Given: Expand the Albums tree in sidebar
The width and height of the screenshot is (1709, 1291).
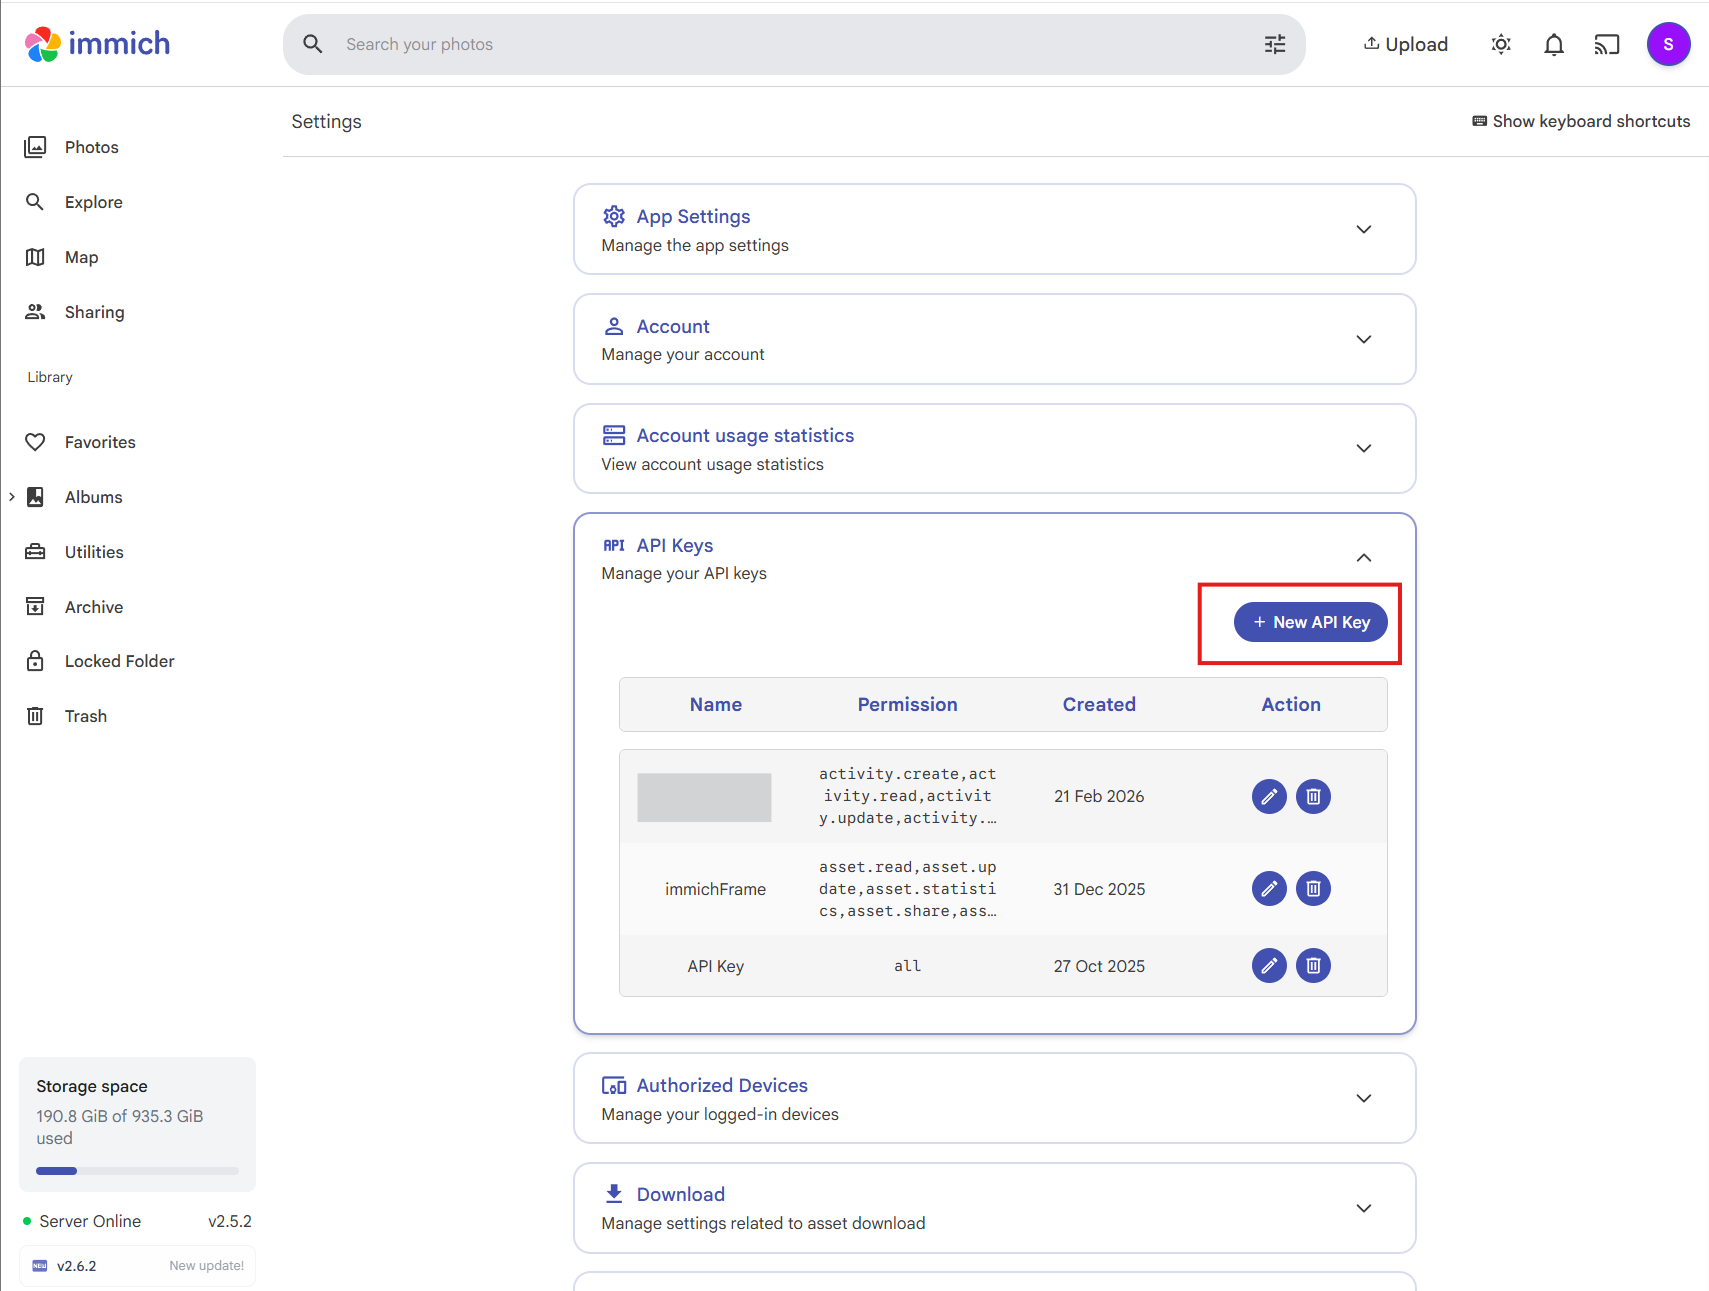Looking at the screenshot, I should pyautogui.click(x=12, y=496).
